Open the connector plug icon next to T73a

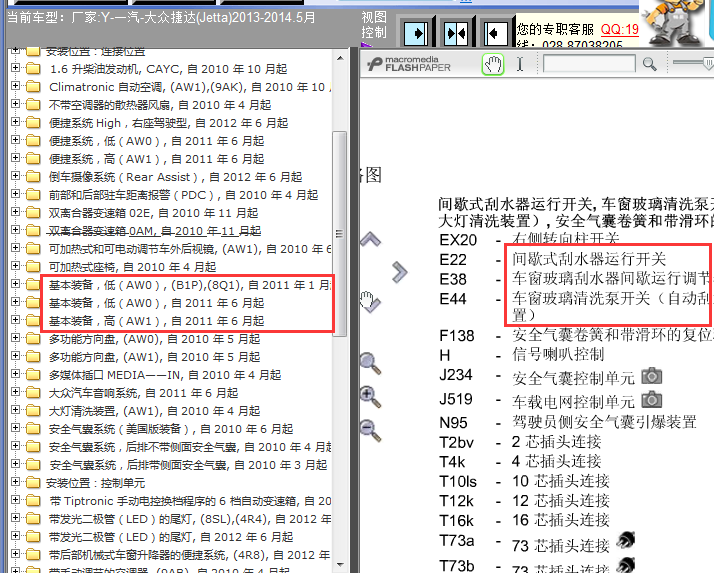coord(626,541)
